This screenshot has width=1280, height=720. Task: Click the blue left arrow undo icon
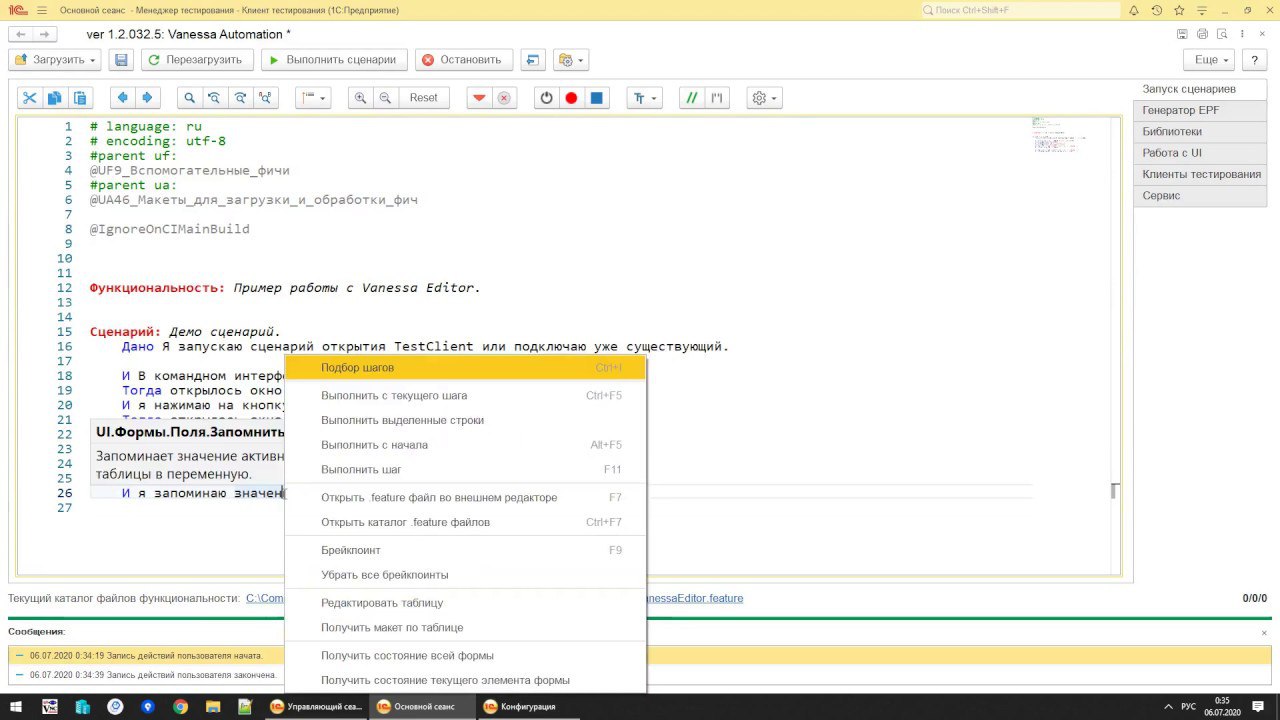click(122, 98)
